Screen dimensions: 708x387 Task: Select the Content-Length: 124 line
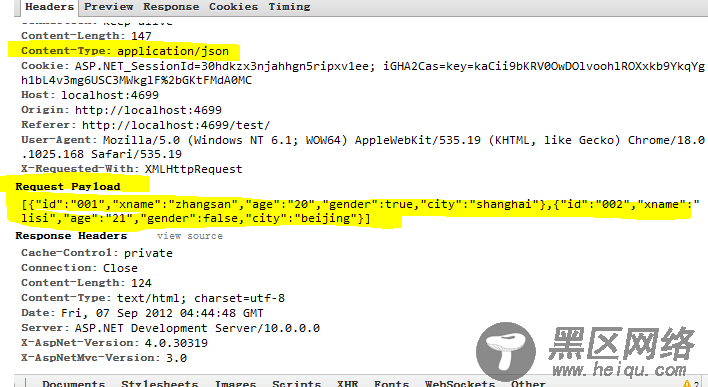(x=86, y=283)
